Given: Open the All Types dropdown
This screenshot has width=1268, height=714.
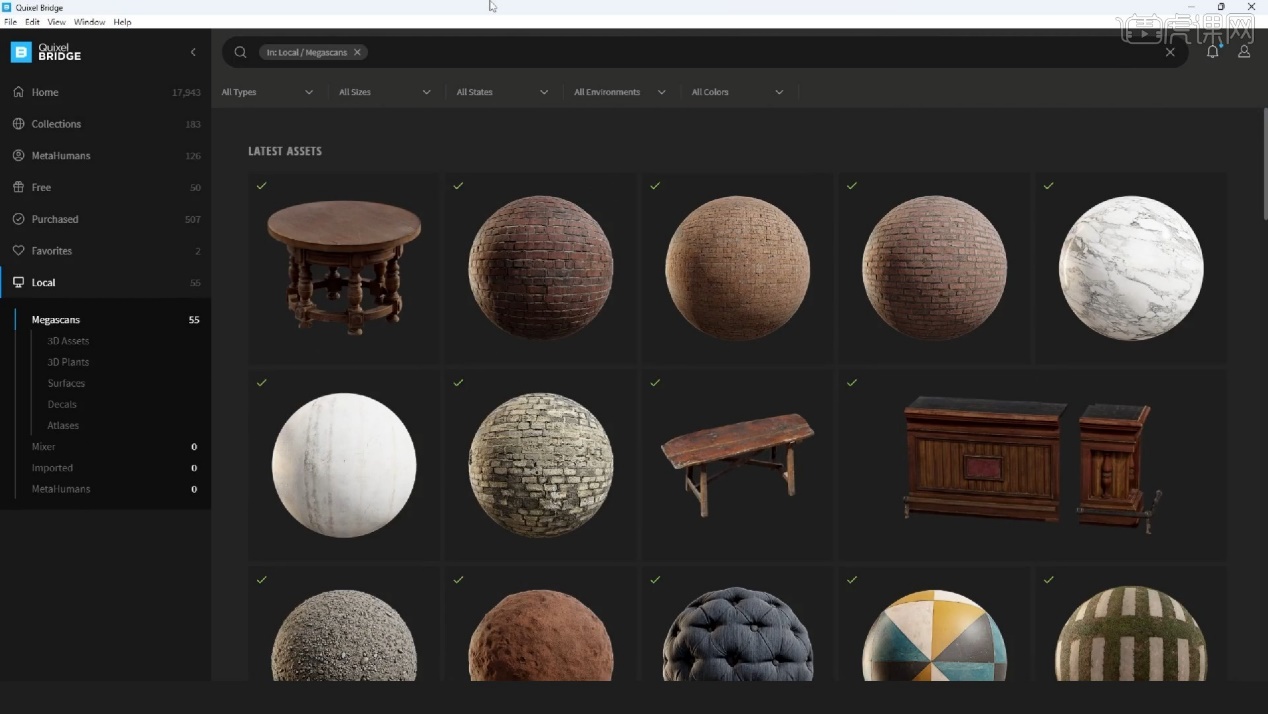Looking at the screenshot, I should [x=267, y=92].
